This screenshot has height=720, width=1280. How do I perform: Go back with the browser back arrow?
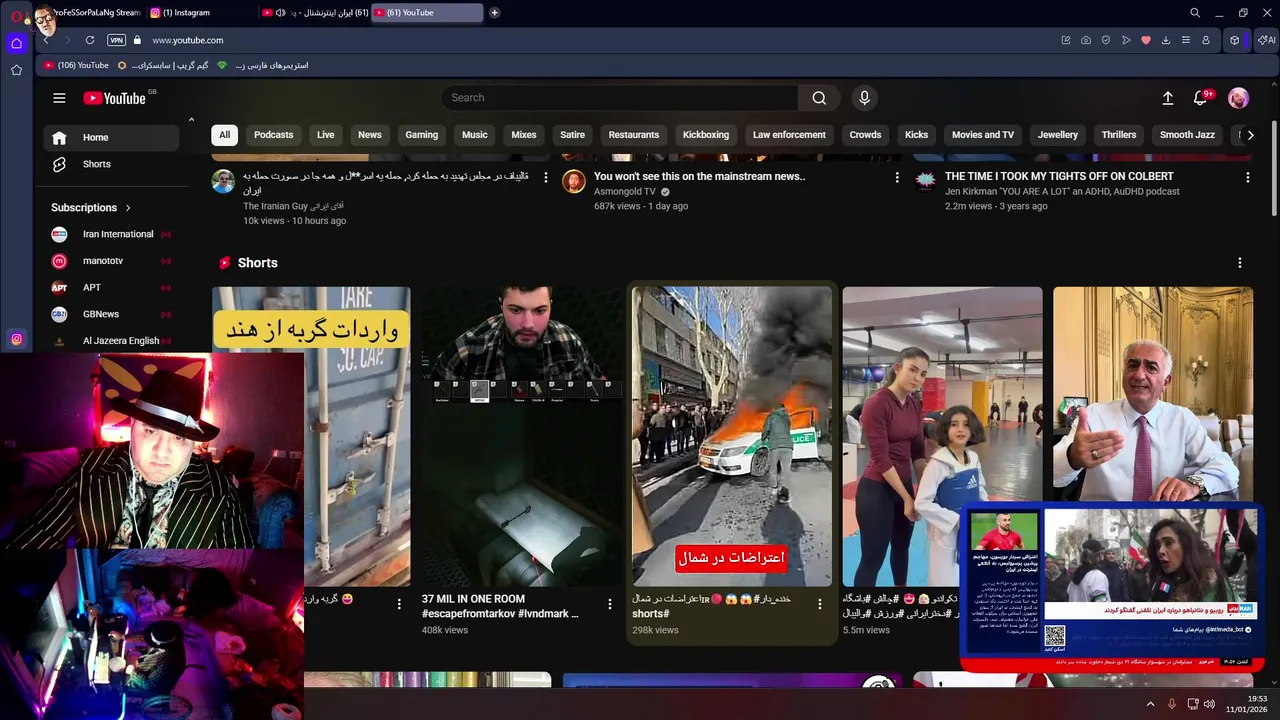tap(46, 40)
